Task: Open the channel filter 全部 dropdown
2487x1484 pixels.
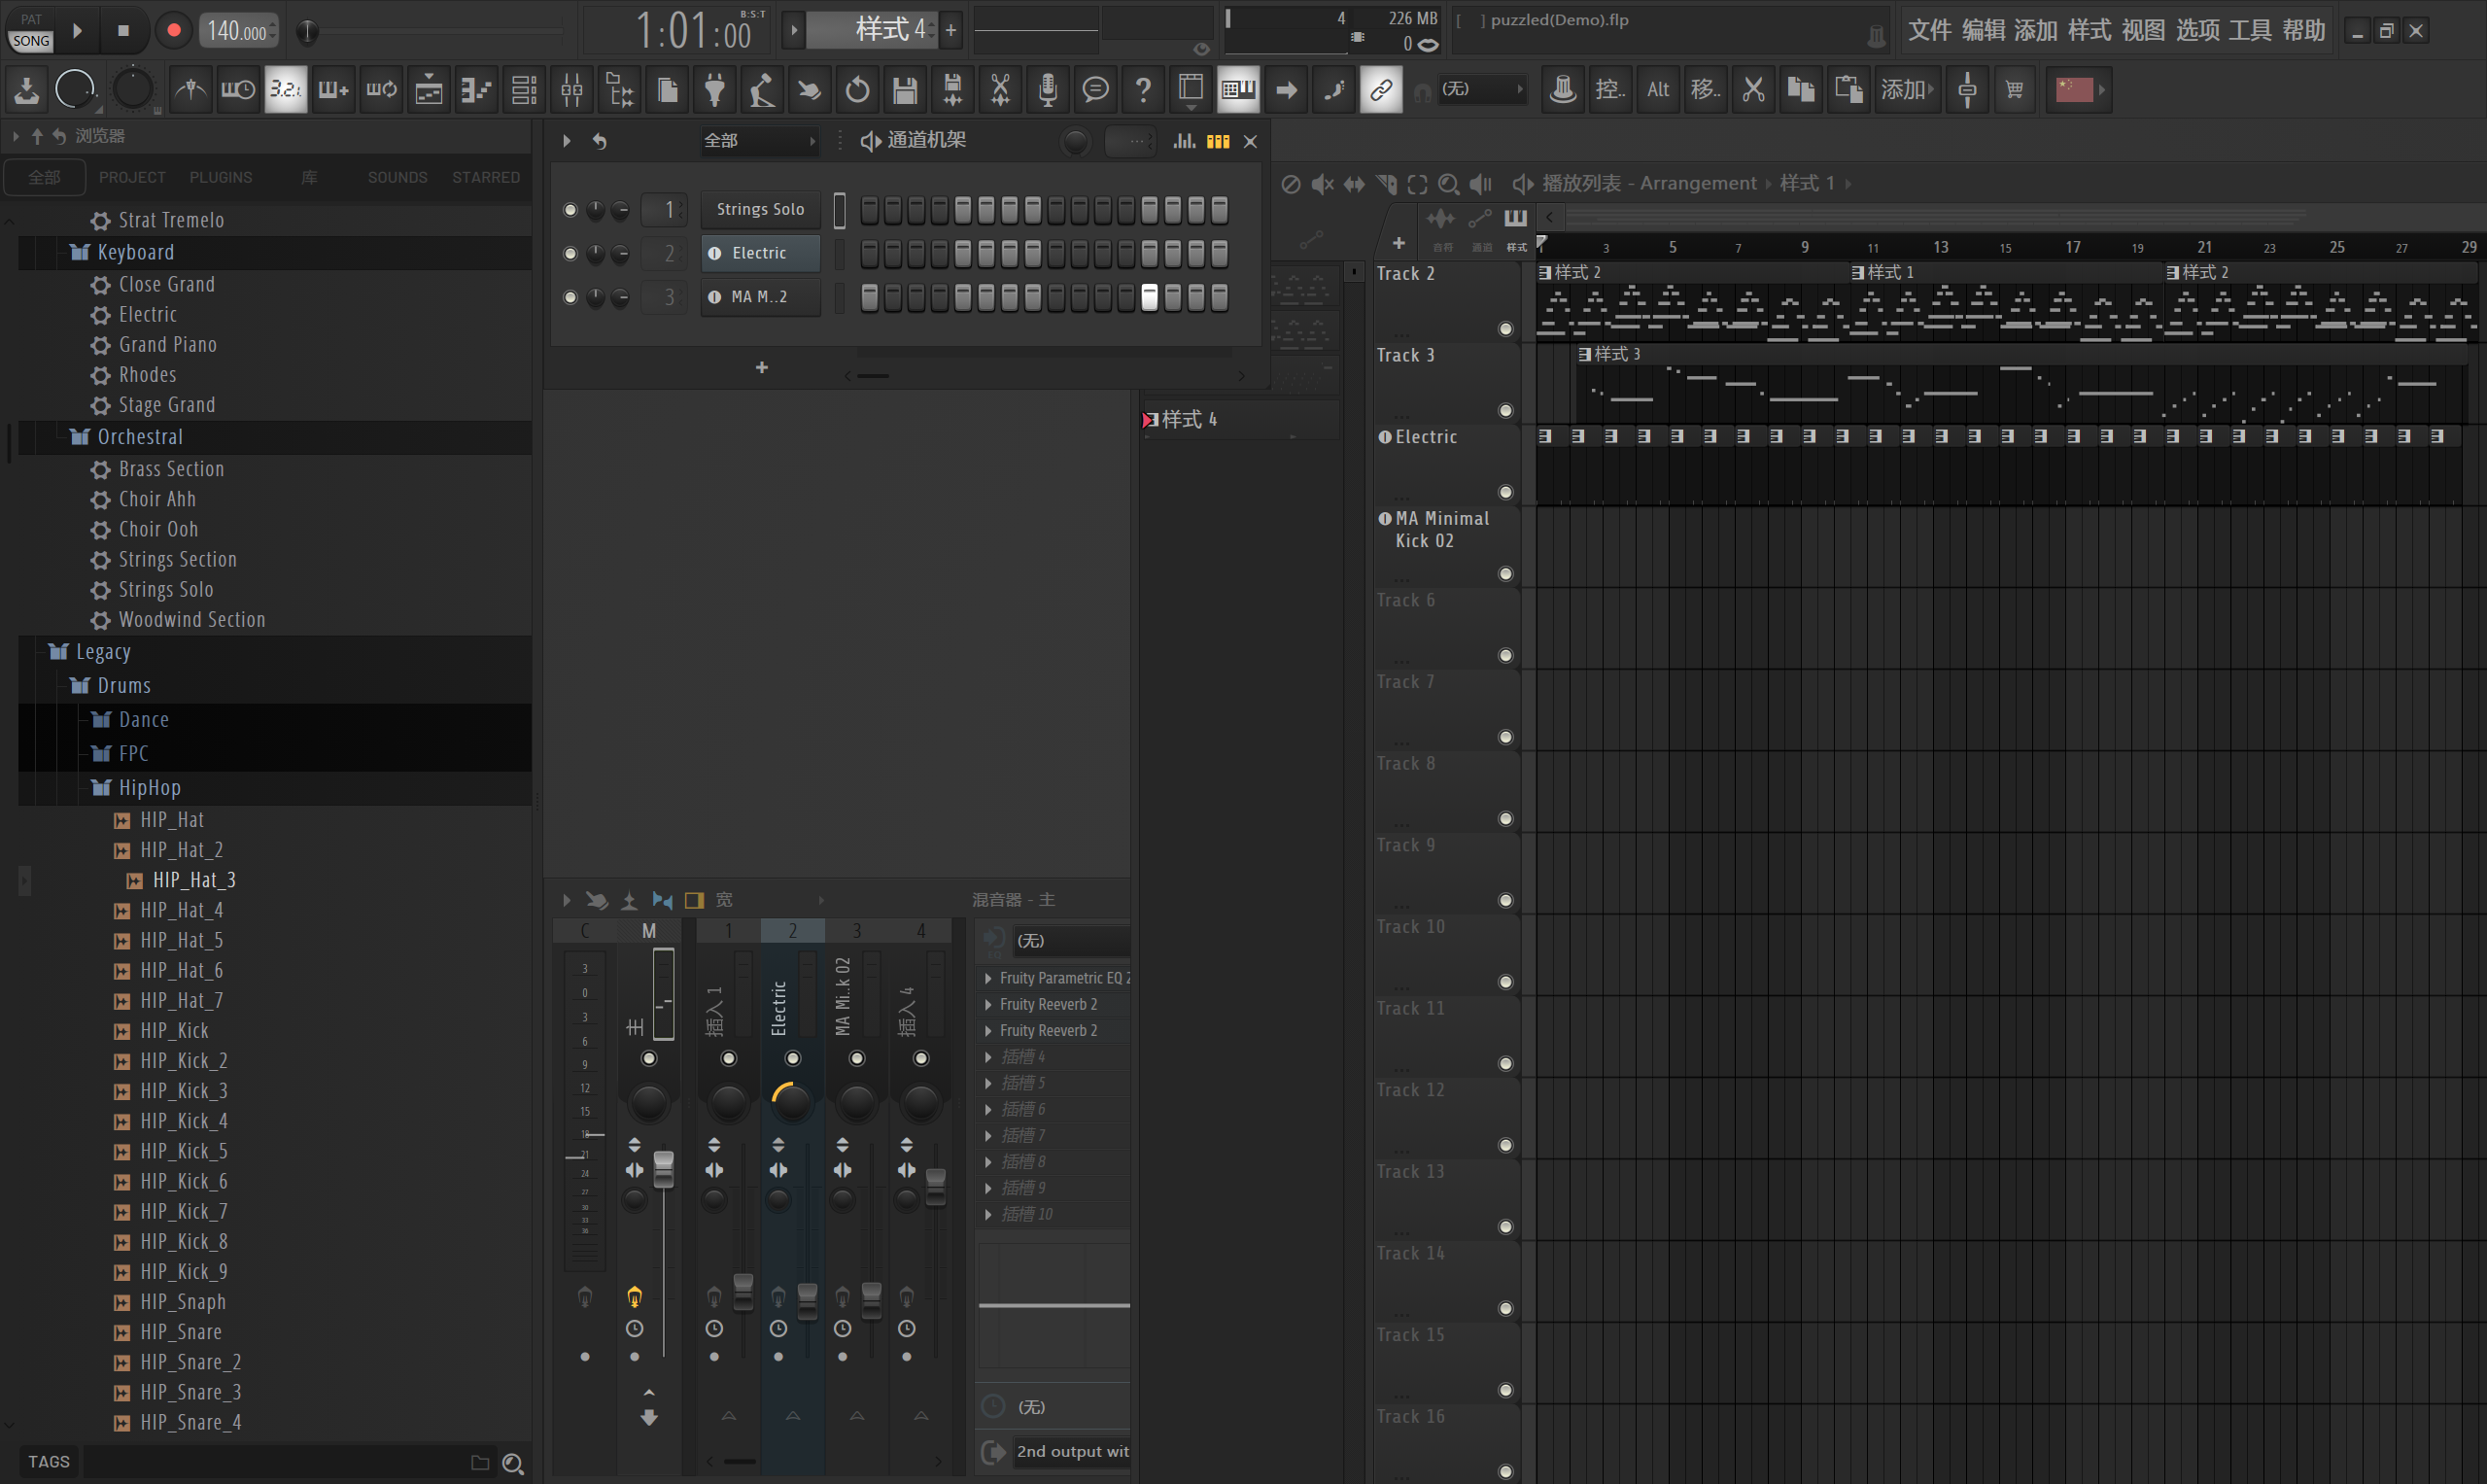Action: point(759,141)
